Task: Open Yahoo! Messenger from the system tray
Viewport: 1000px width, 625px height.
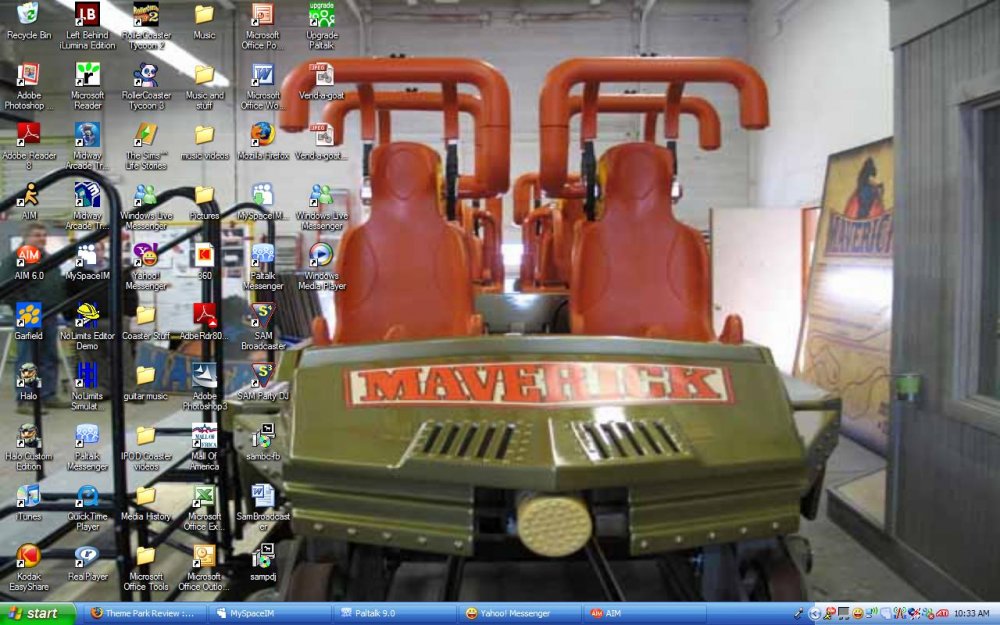Action: [857, 612]
